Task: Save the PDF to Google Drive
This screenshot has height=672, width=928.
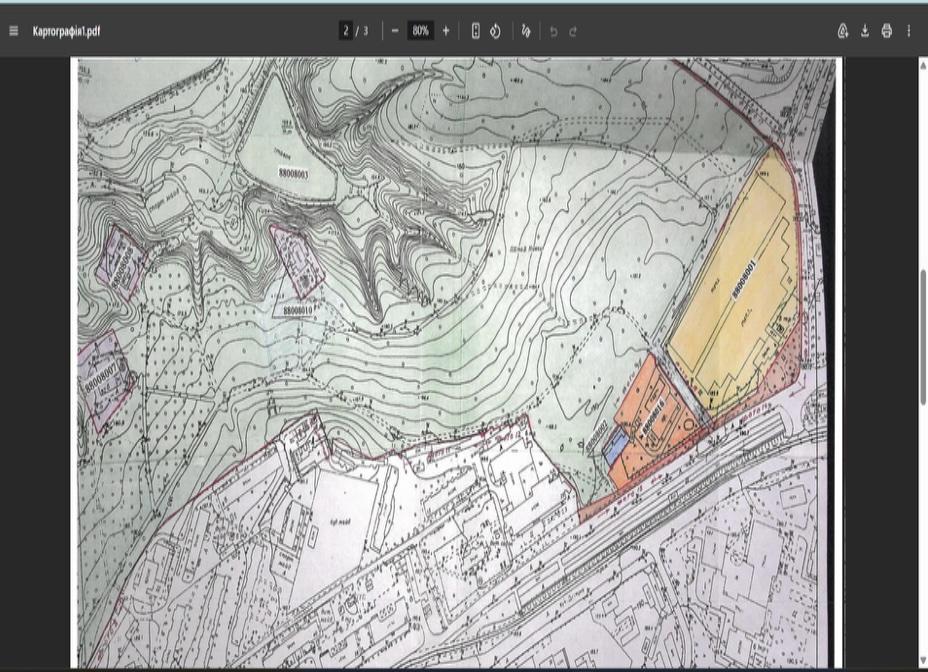Action: click(843, 31)
